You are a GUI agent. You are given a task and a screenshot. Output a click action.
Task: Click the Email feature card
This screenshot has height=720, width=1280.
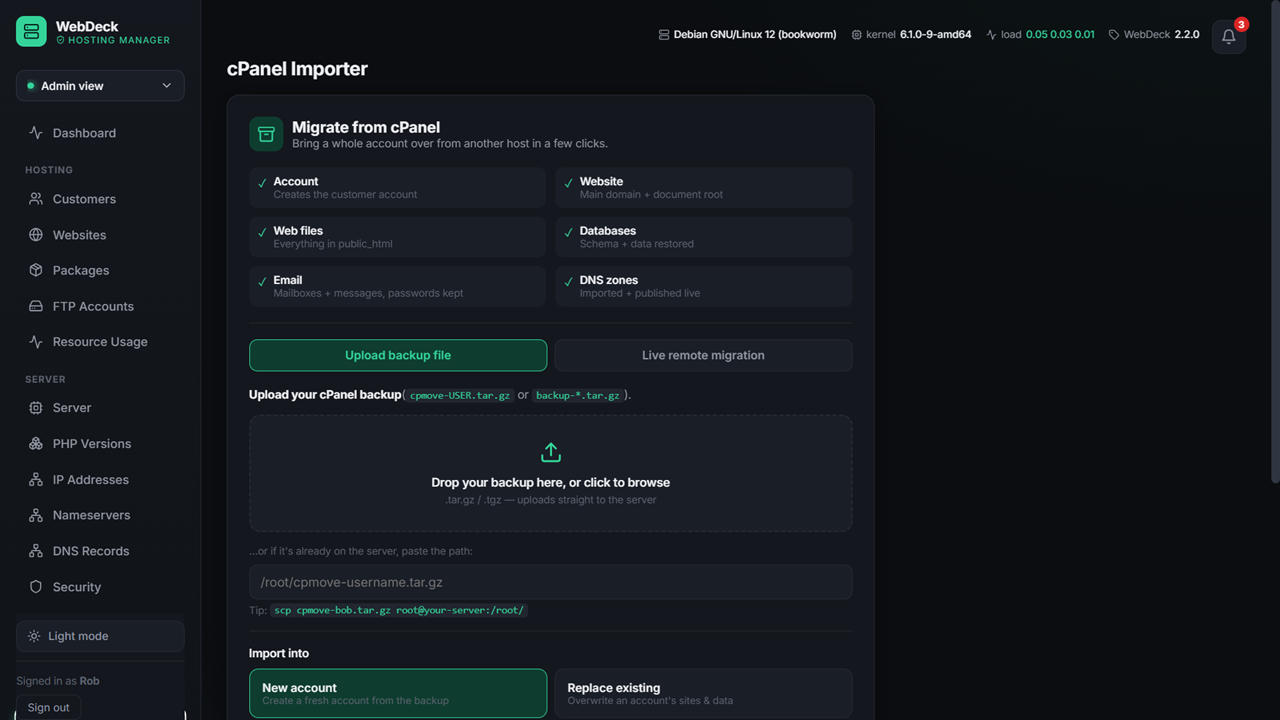(398, 286)
